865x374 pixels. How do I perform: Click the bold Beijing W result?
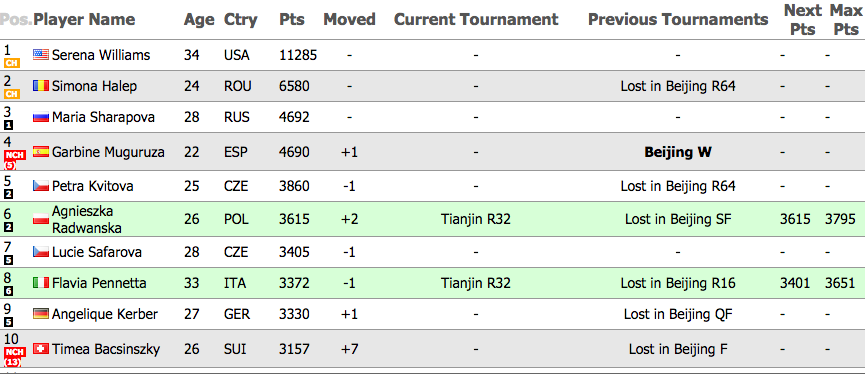678,152
